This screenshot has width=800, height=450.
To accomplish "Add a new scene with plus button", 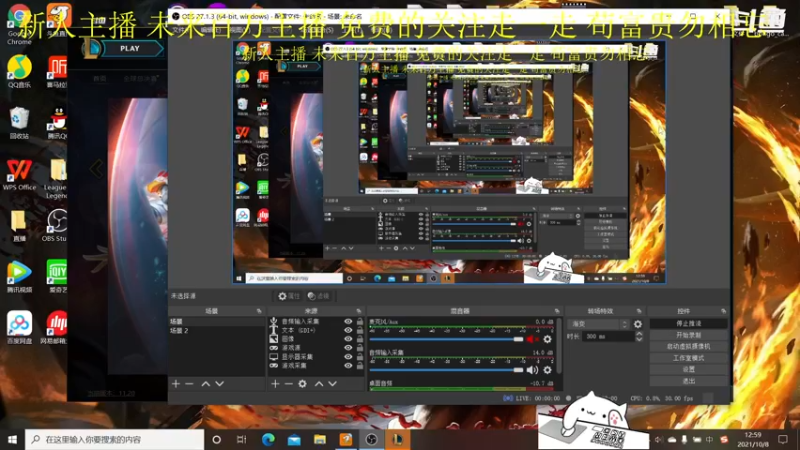I will click(x=176, y=384).
